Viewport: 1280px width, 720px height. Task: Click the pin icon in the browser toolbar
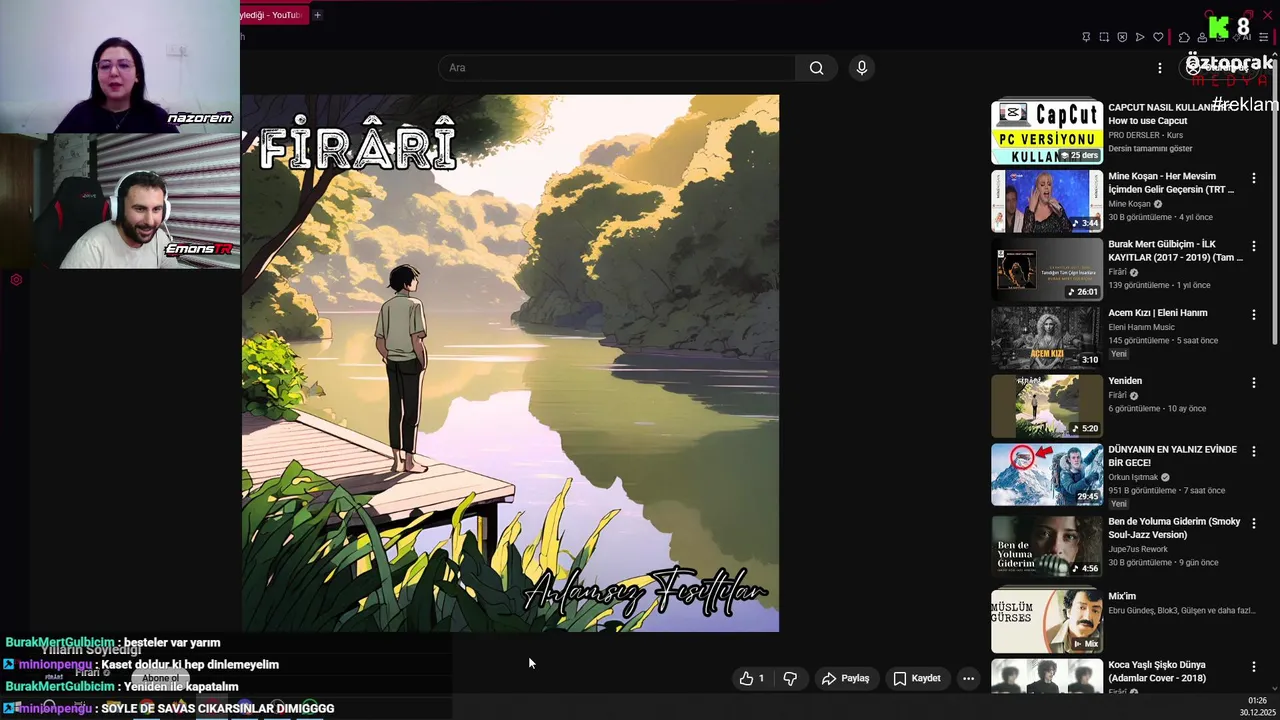1086,37
